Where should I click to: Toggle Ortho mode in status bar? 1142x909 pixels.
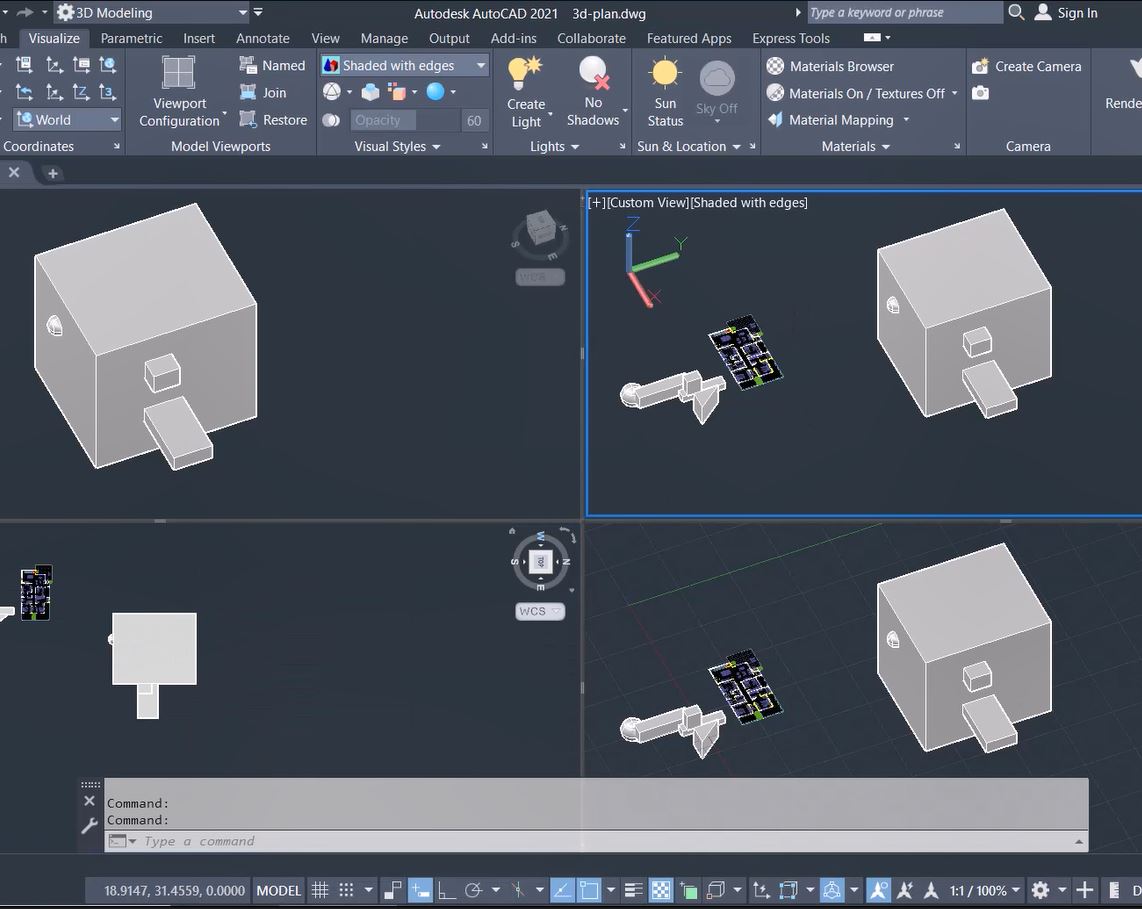click(446, 890)
